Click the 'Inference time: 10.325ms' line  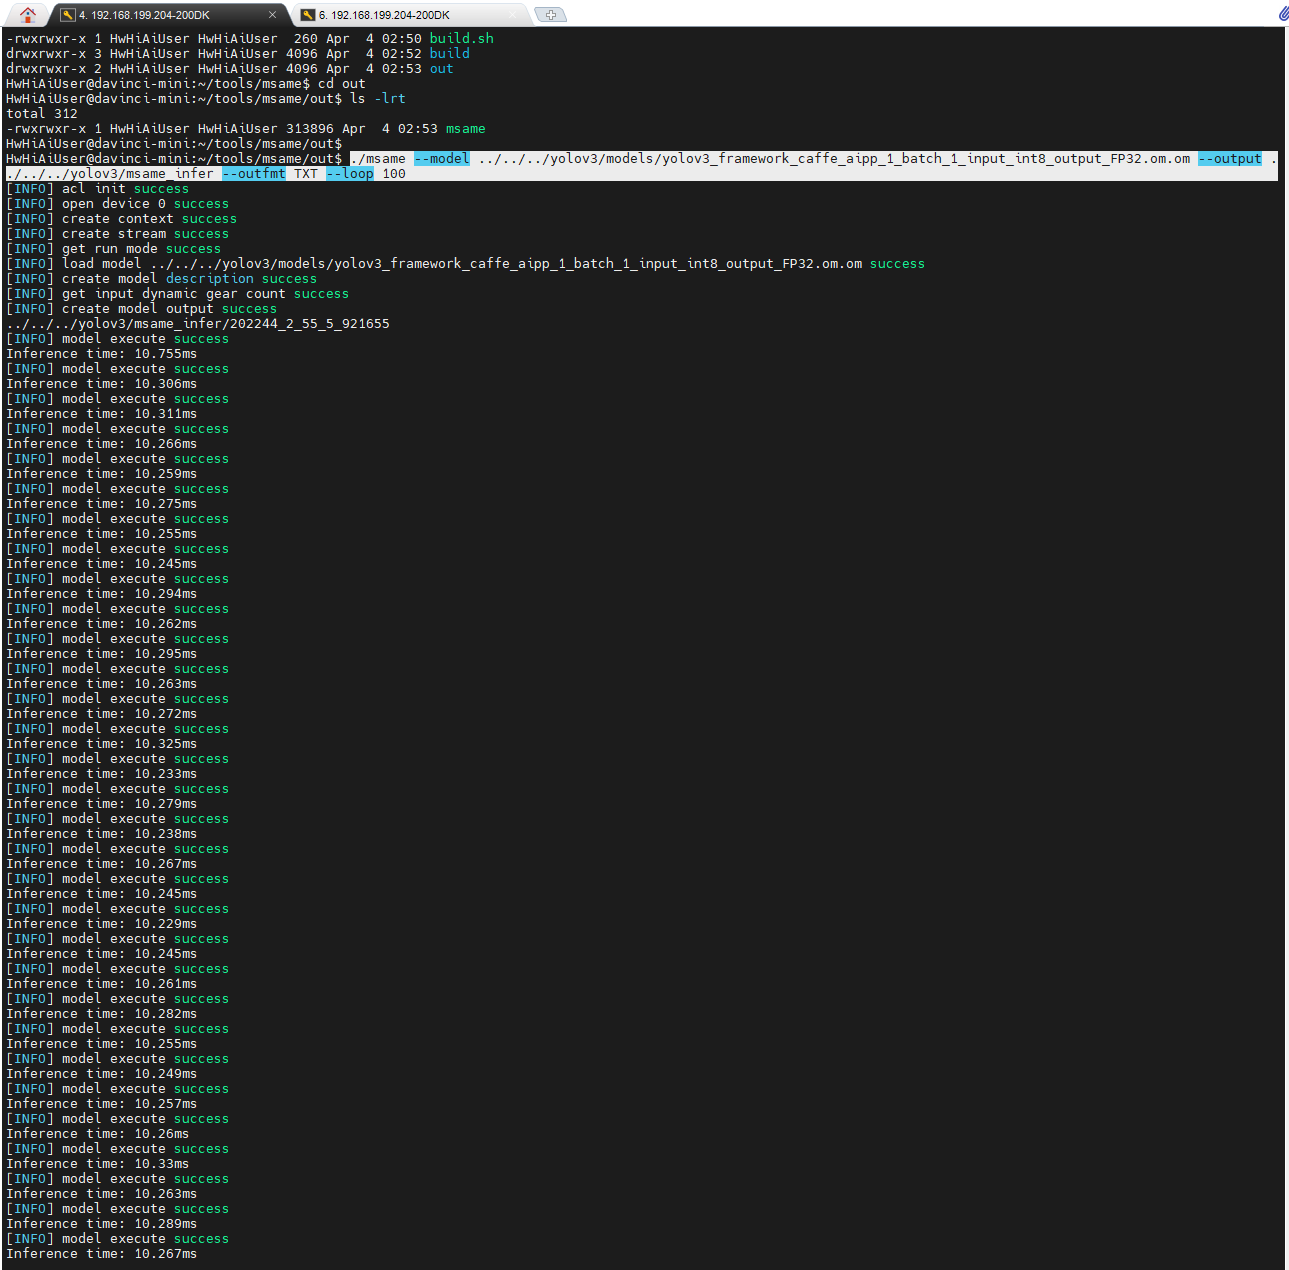coord(102,744)
